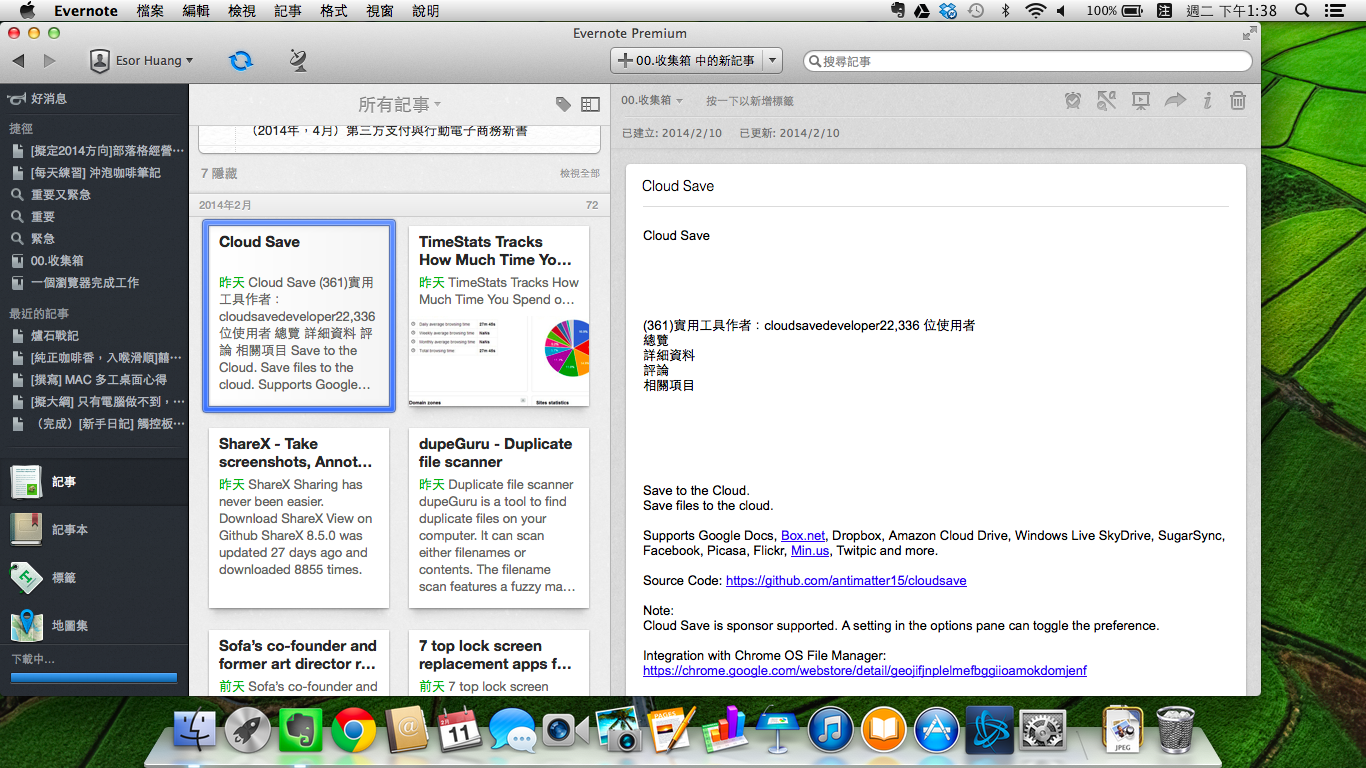The height and width of the screenshot is (768, 1366).
Task: Delete note with the trash icon
Action: coord(1237,100)
